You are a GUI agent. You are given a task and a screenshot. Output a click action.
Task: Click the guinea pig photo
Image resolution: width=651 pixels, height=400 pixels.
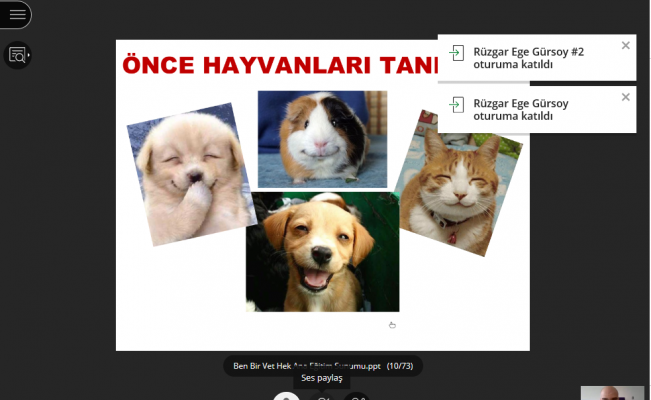(322, 138)
